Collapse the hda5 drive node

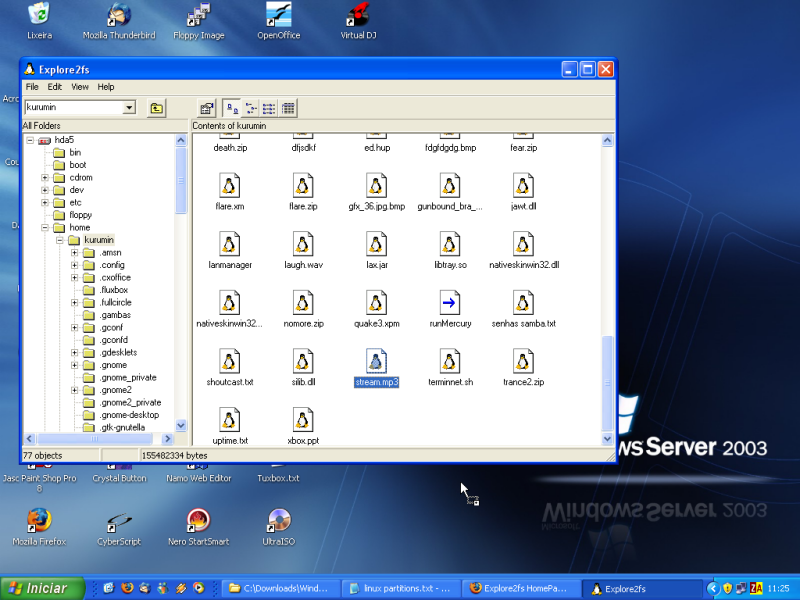point(30,140)
